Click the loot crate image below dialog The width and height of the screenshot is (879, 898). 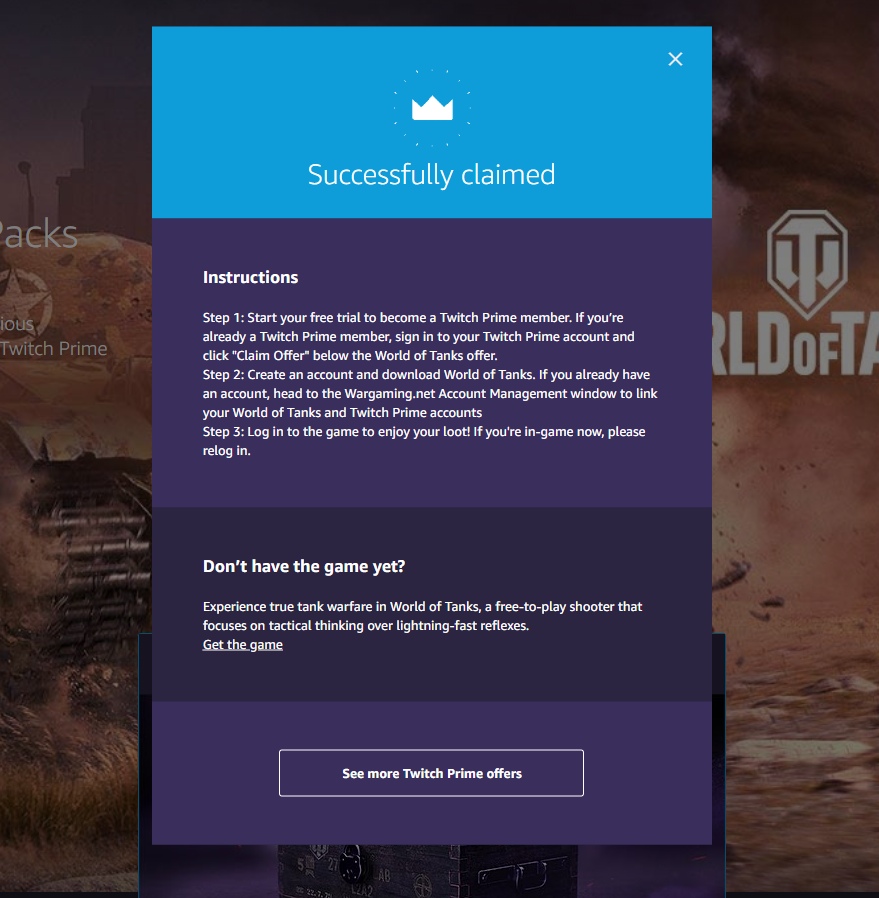pyautogui.click(x=427, y=871)
